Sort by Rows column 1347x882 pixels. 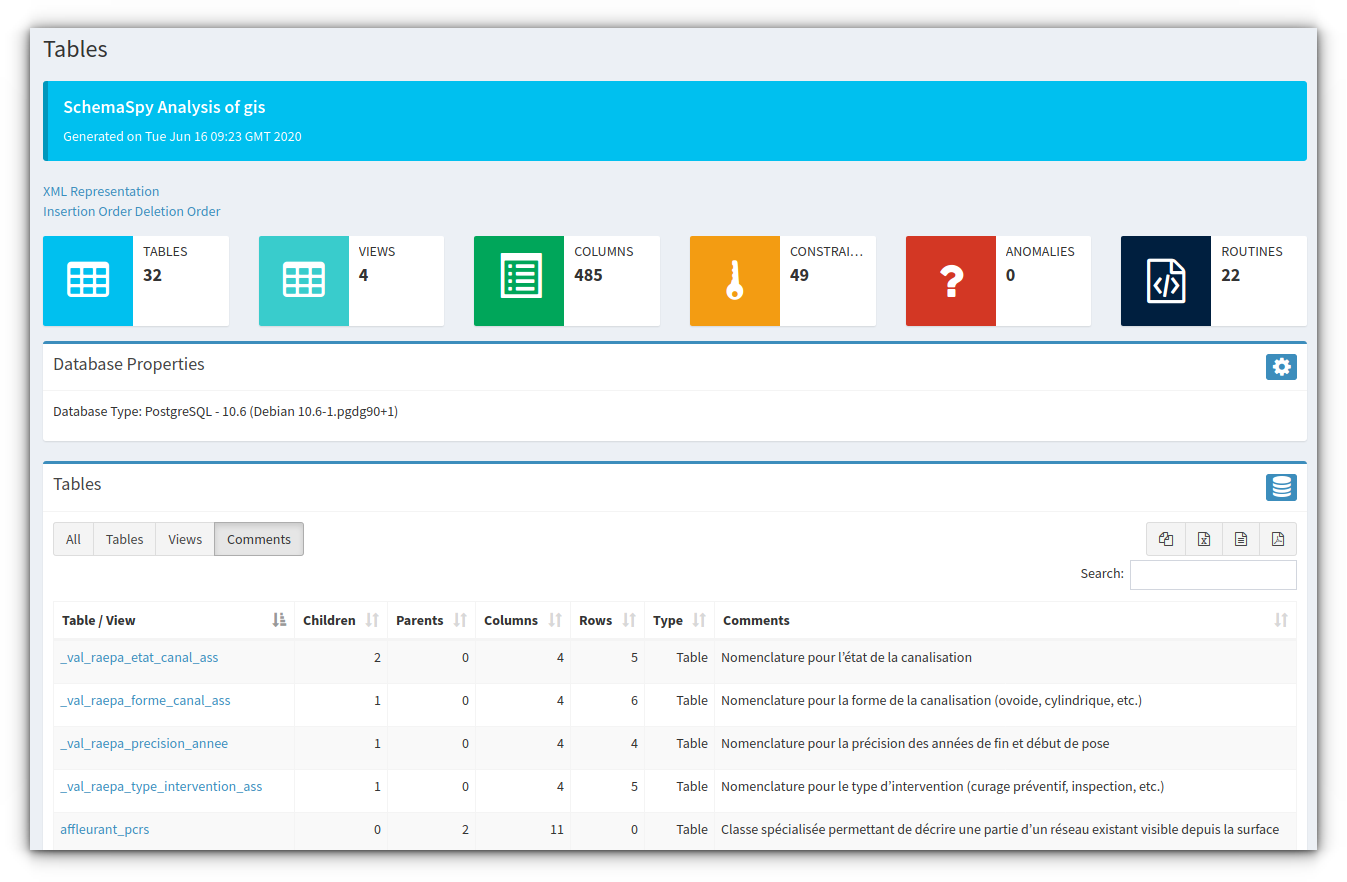[608, 620]
